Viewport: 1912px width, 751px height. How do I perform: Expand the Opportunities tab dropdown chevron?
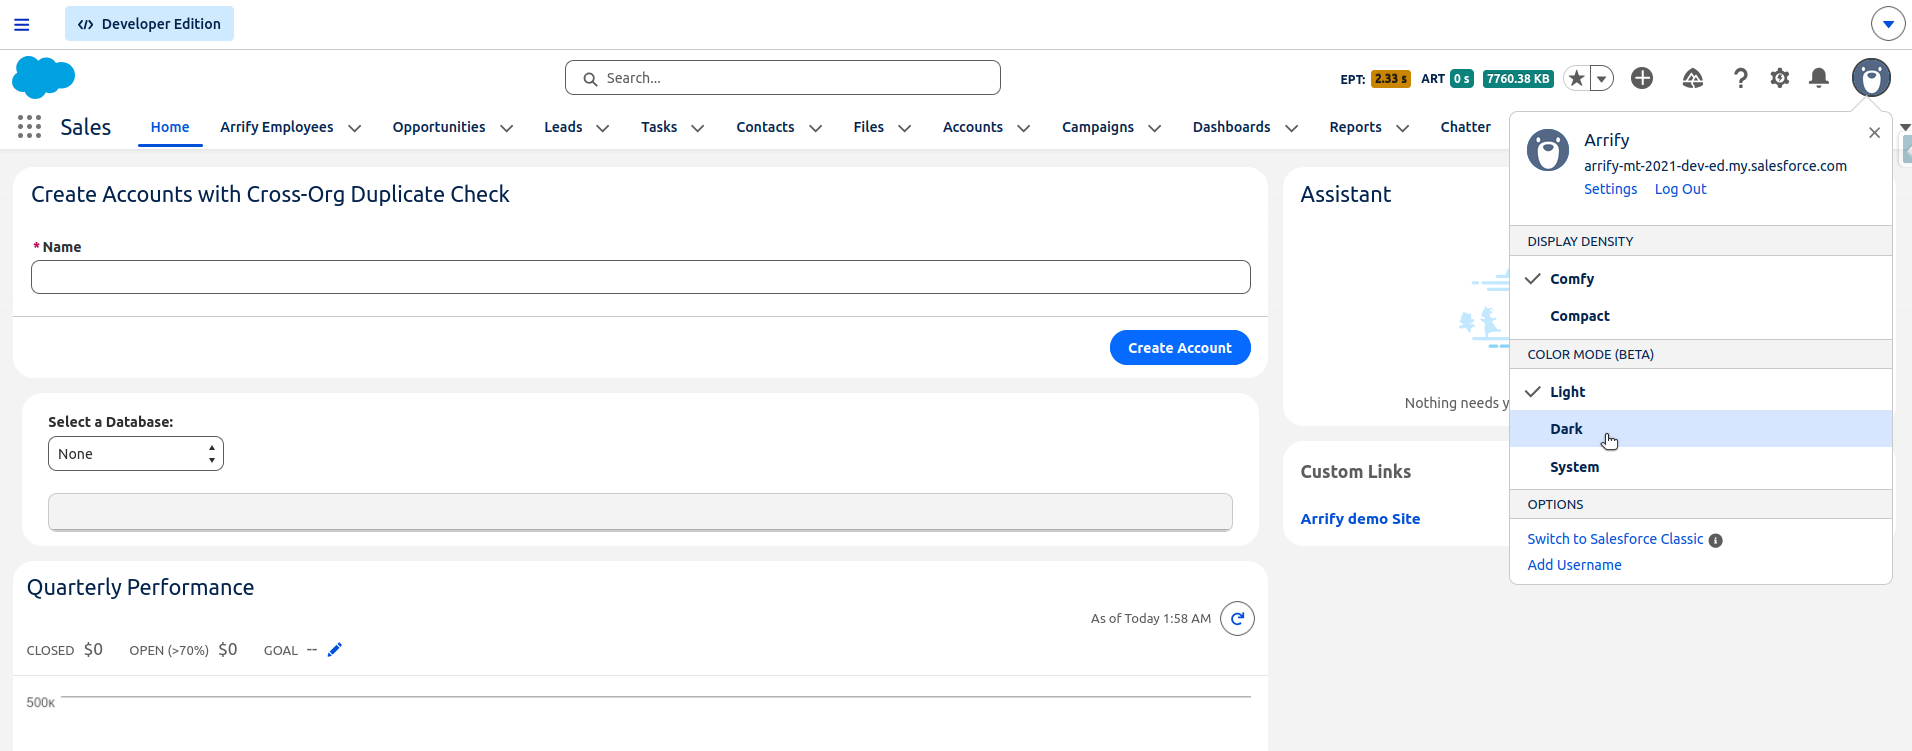(x=507, y=128)
